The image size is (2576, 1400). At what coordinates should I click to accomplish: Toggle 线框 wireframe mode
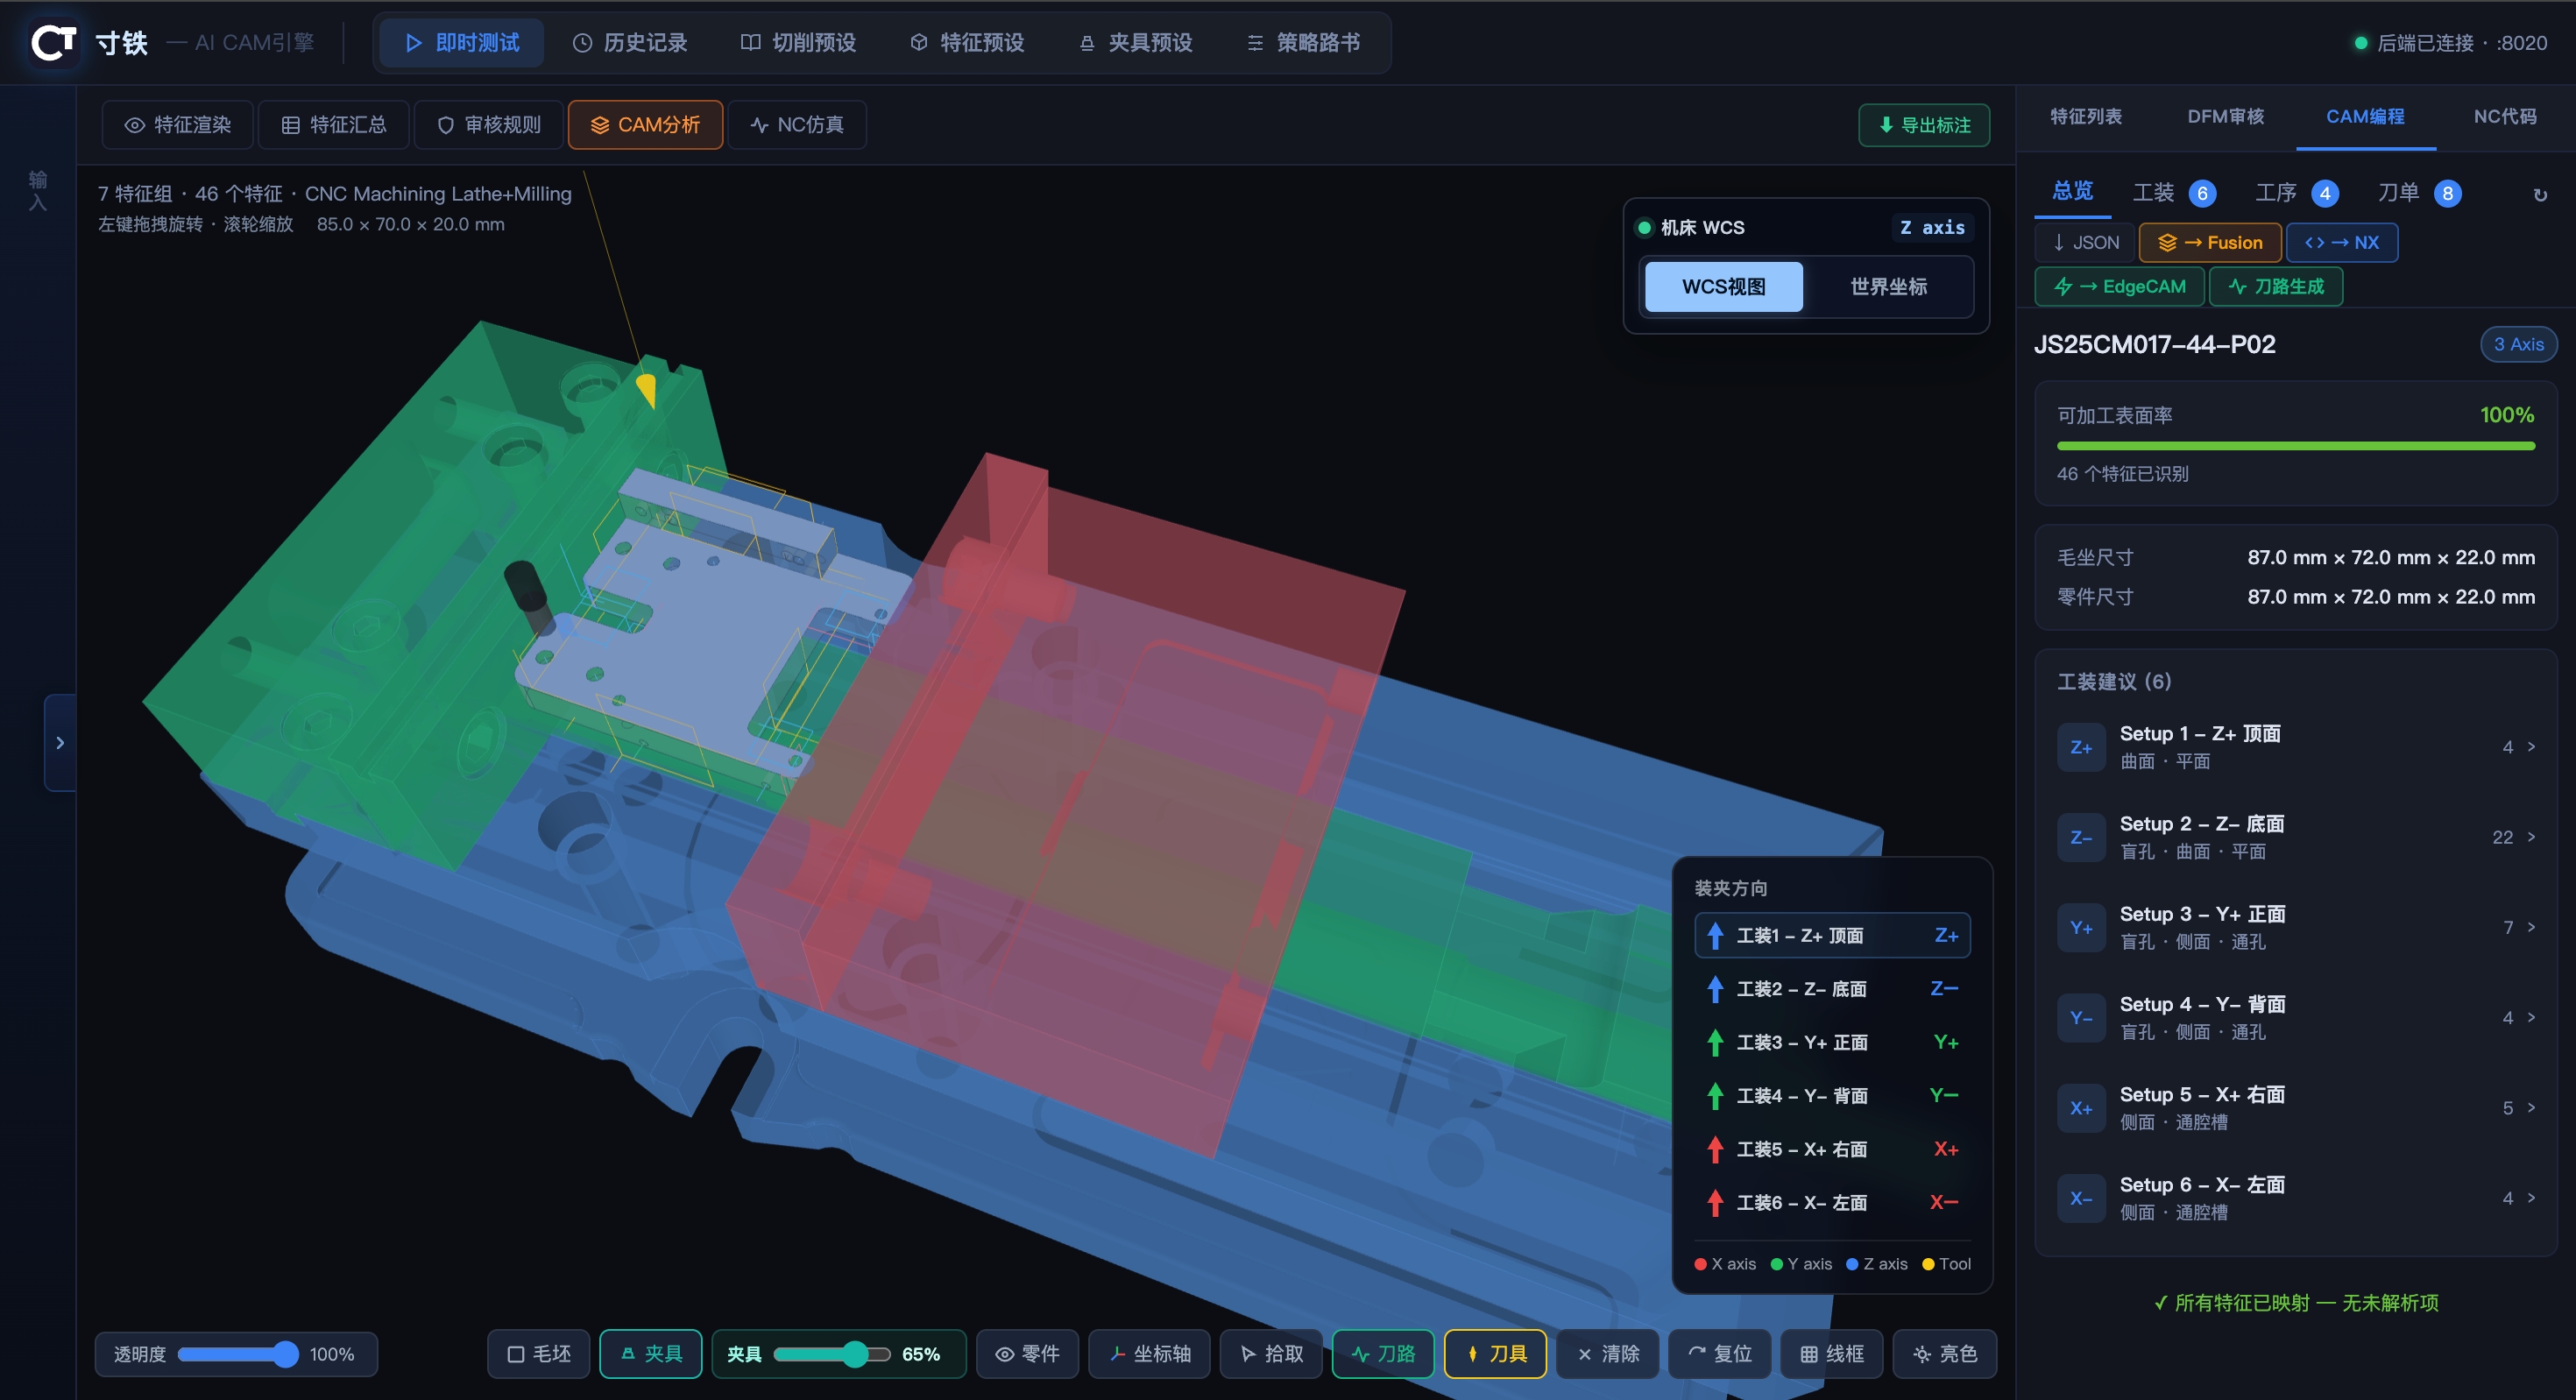tap(1832, 1354)
